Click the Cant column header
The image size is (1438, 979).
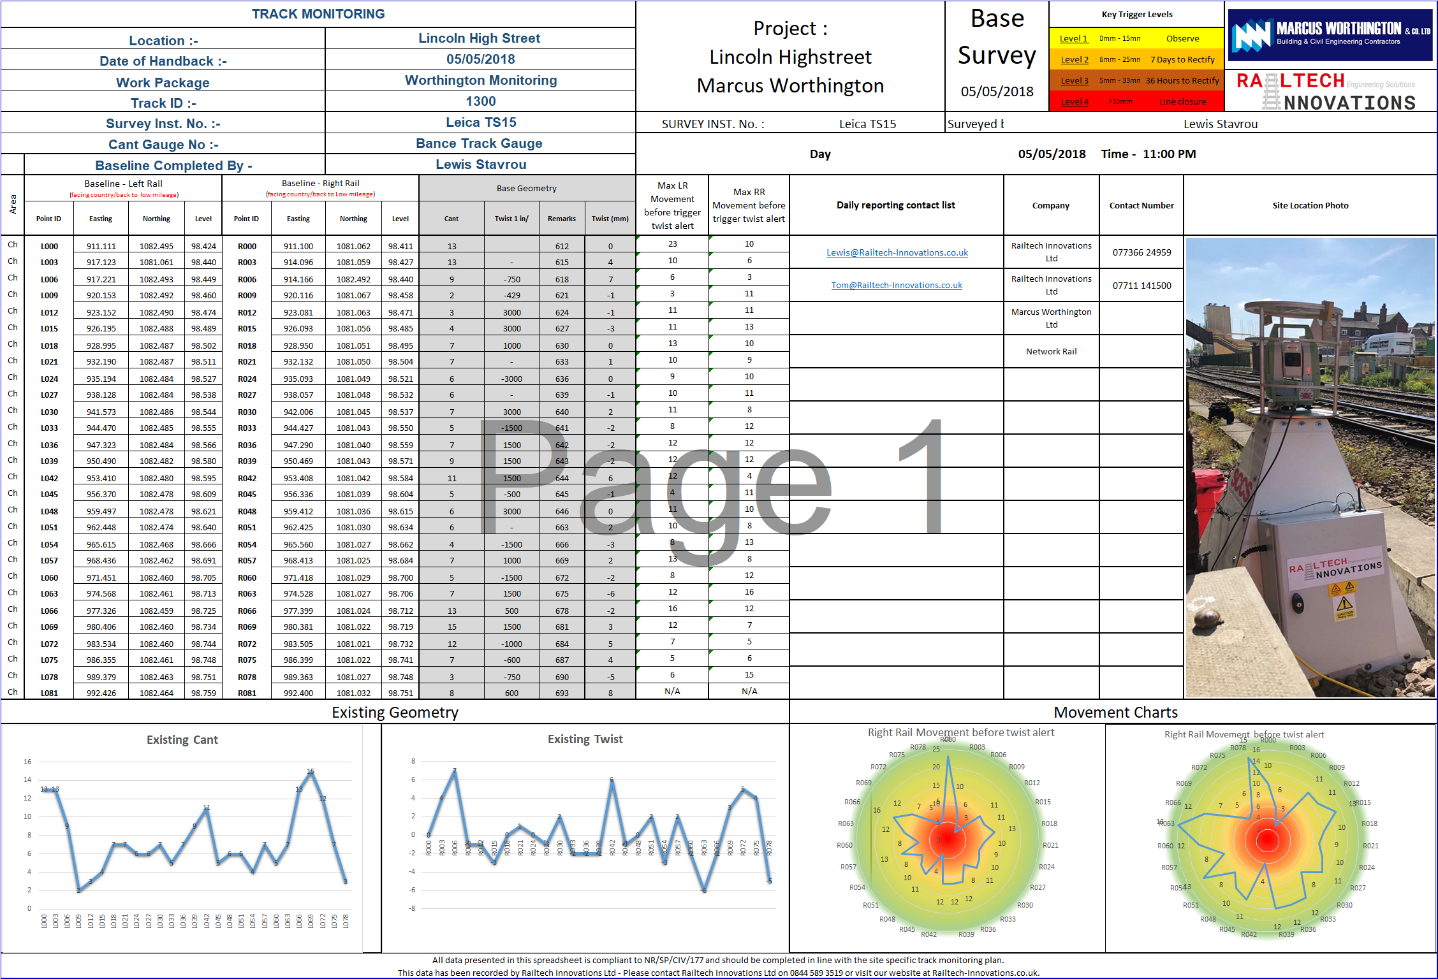(452, 218)
